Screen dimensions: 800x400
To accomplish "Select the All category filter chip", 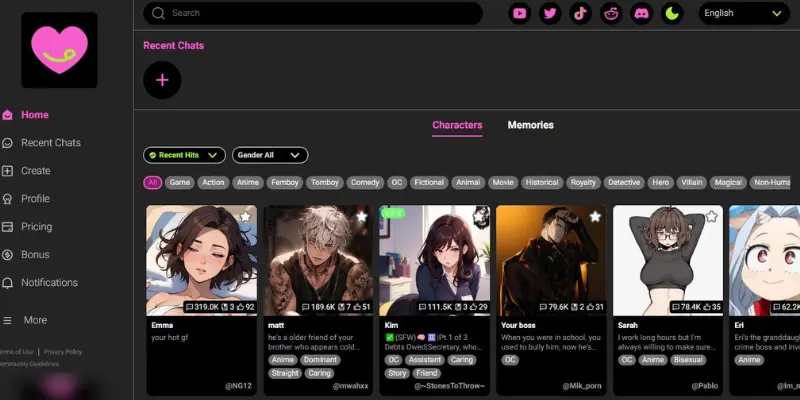I will (x=153, y=183).
